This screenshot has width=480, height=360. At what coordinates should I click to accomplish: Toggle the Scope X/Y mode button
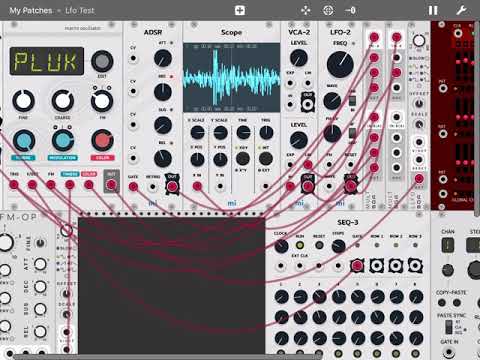click(x=243, y=159)
